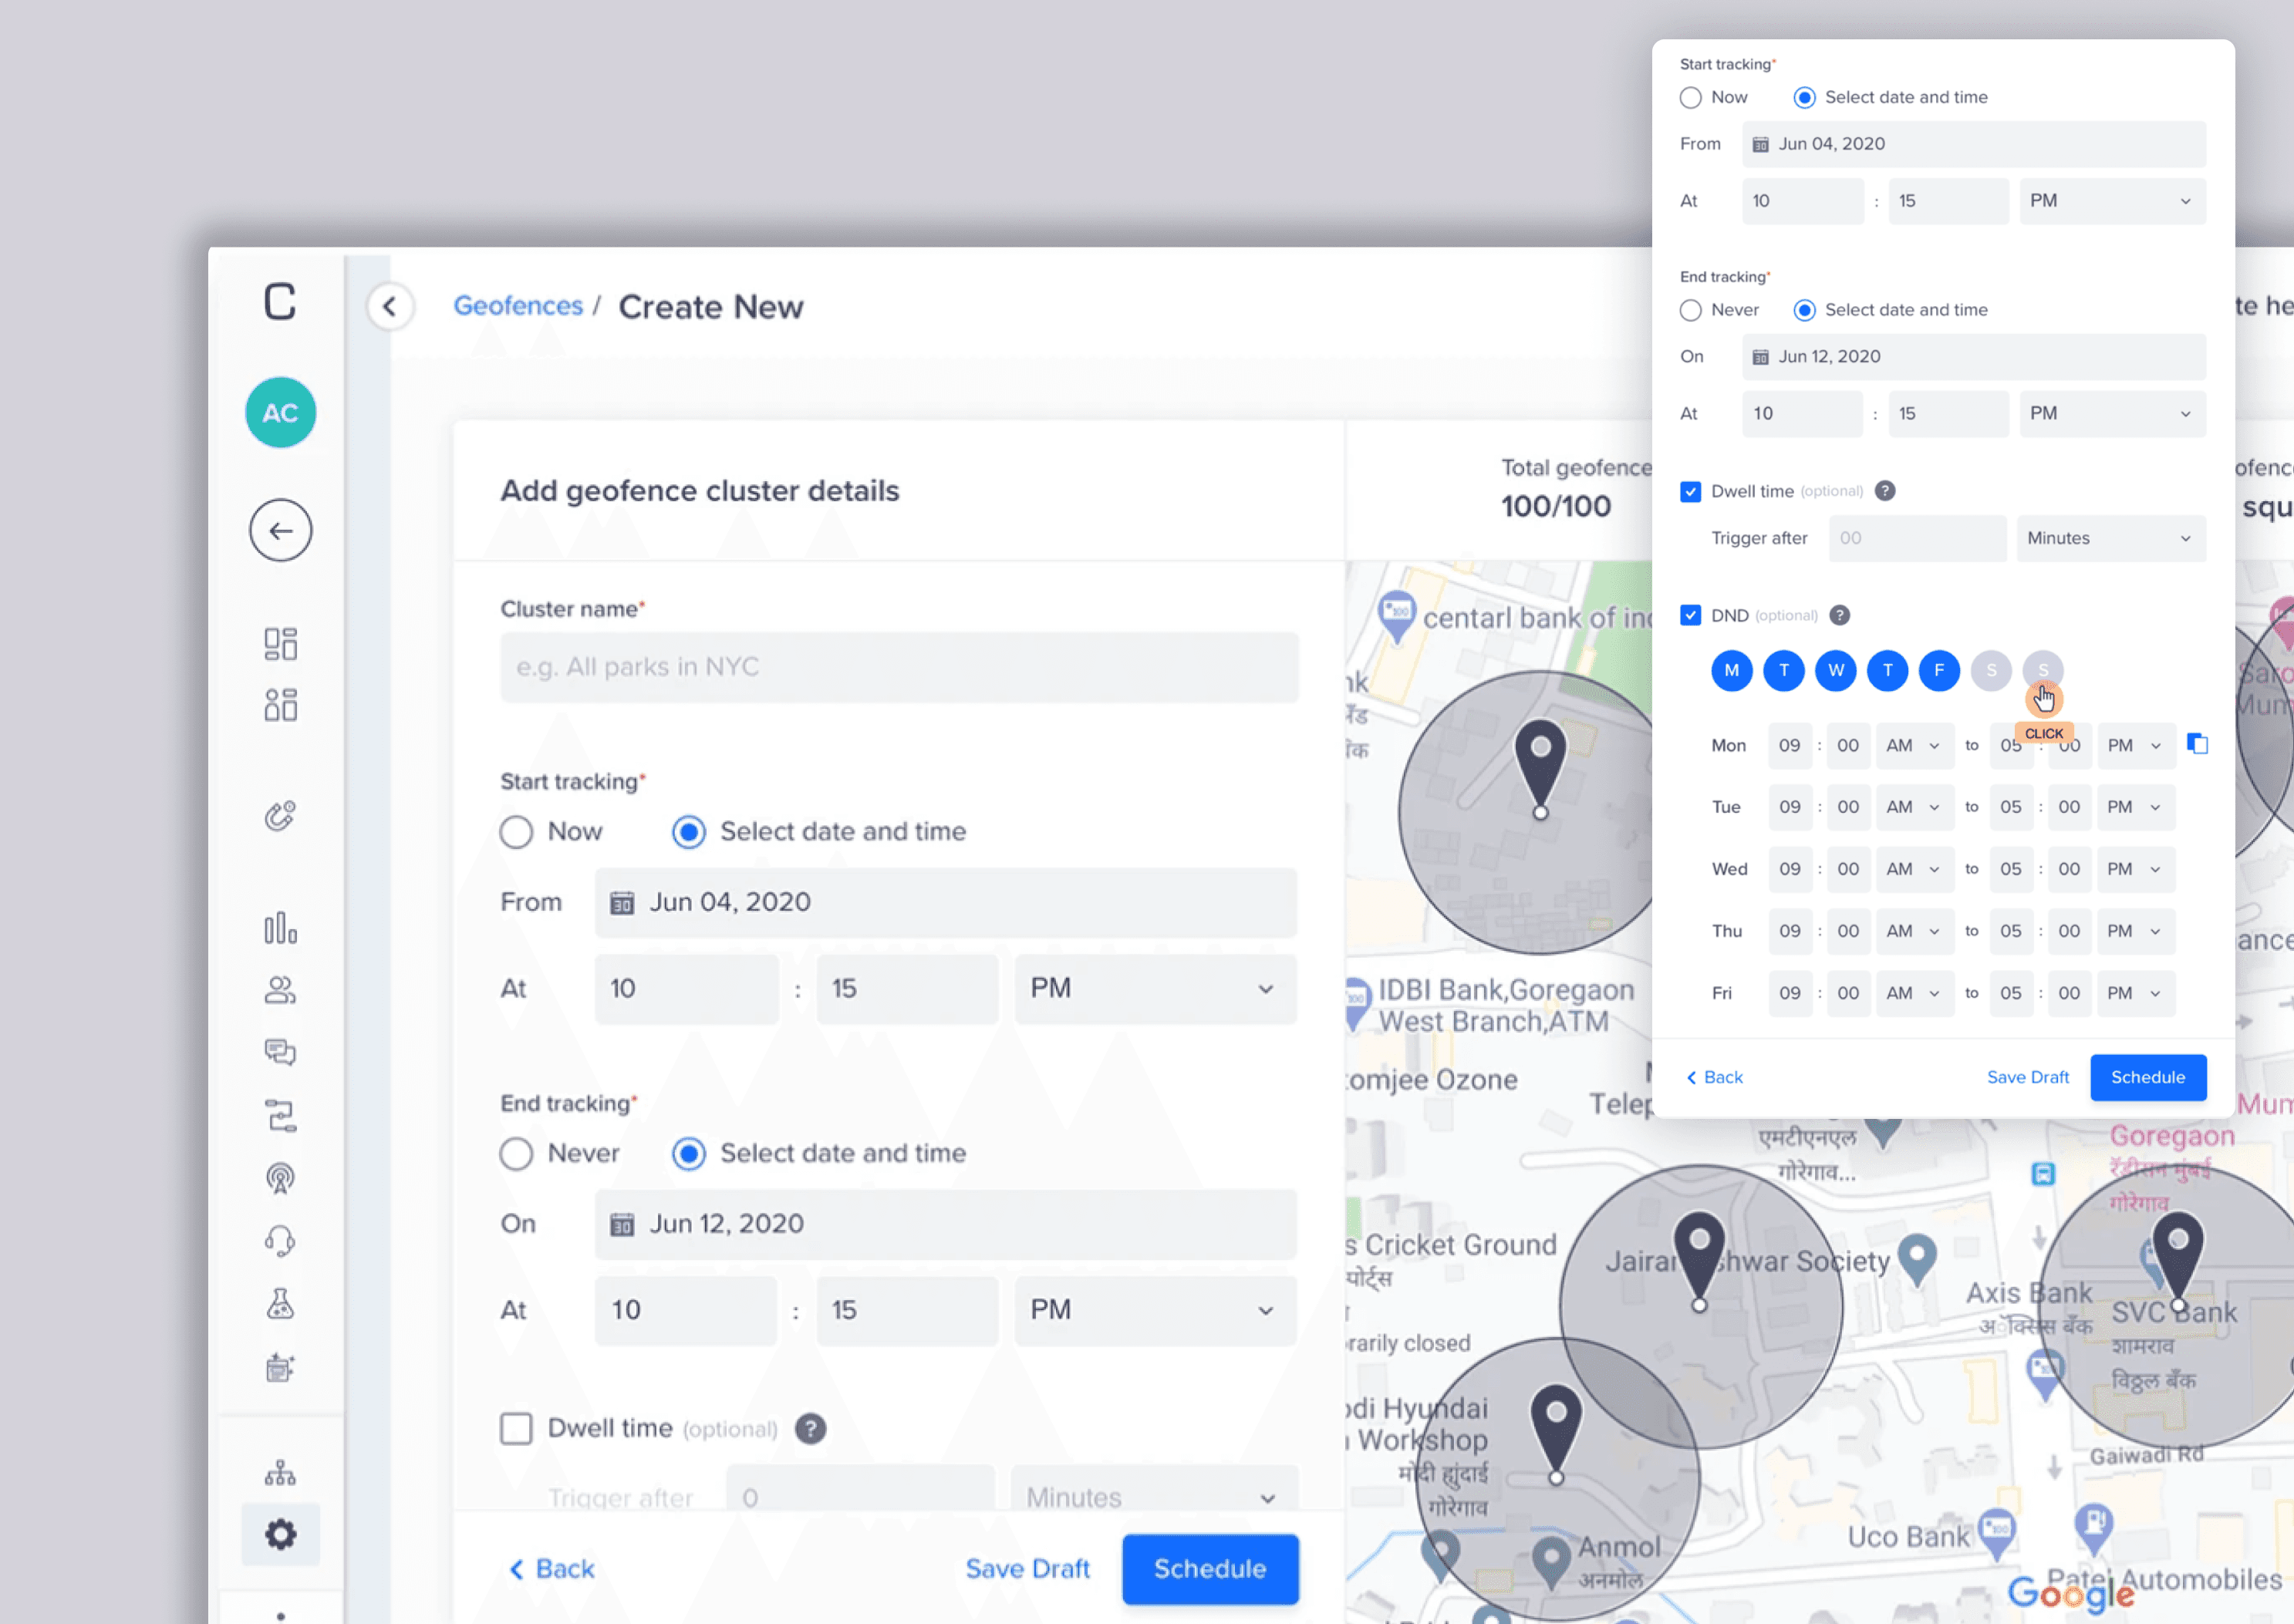Click the Schedule button in the main form
The height and width of the screenshot is (1624, 2294).
tap(1210, 1569)
